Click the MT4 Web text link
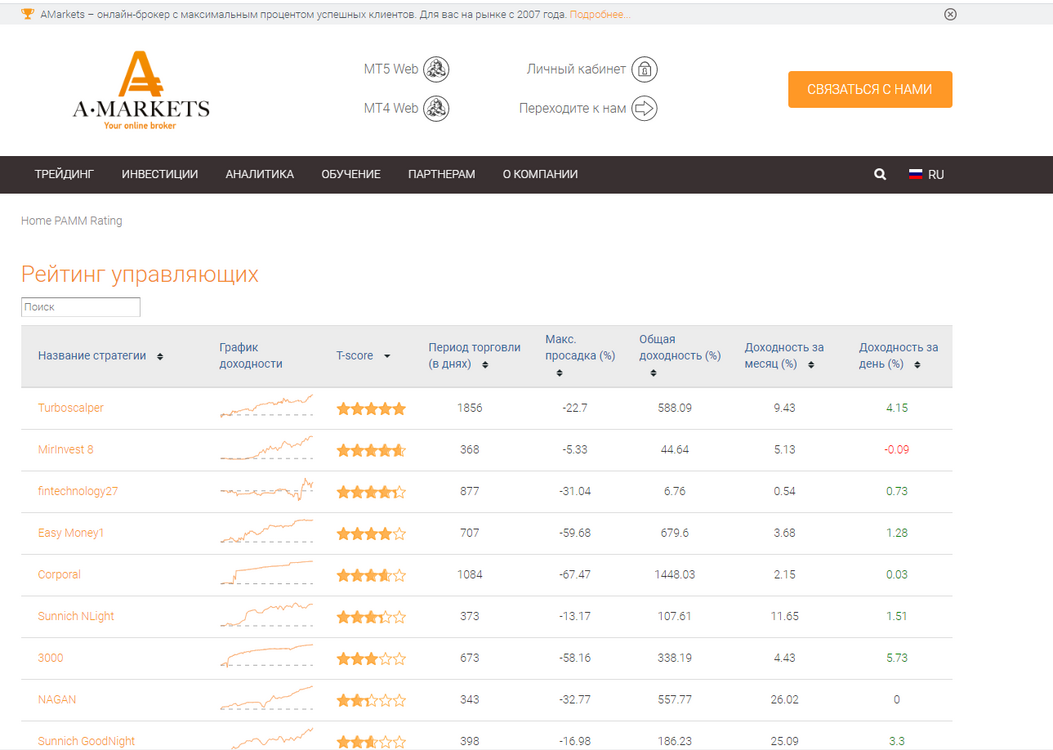The width and height of the screenshot is (1053, 750). pos(391,108)
